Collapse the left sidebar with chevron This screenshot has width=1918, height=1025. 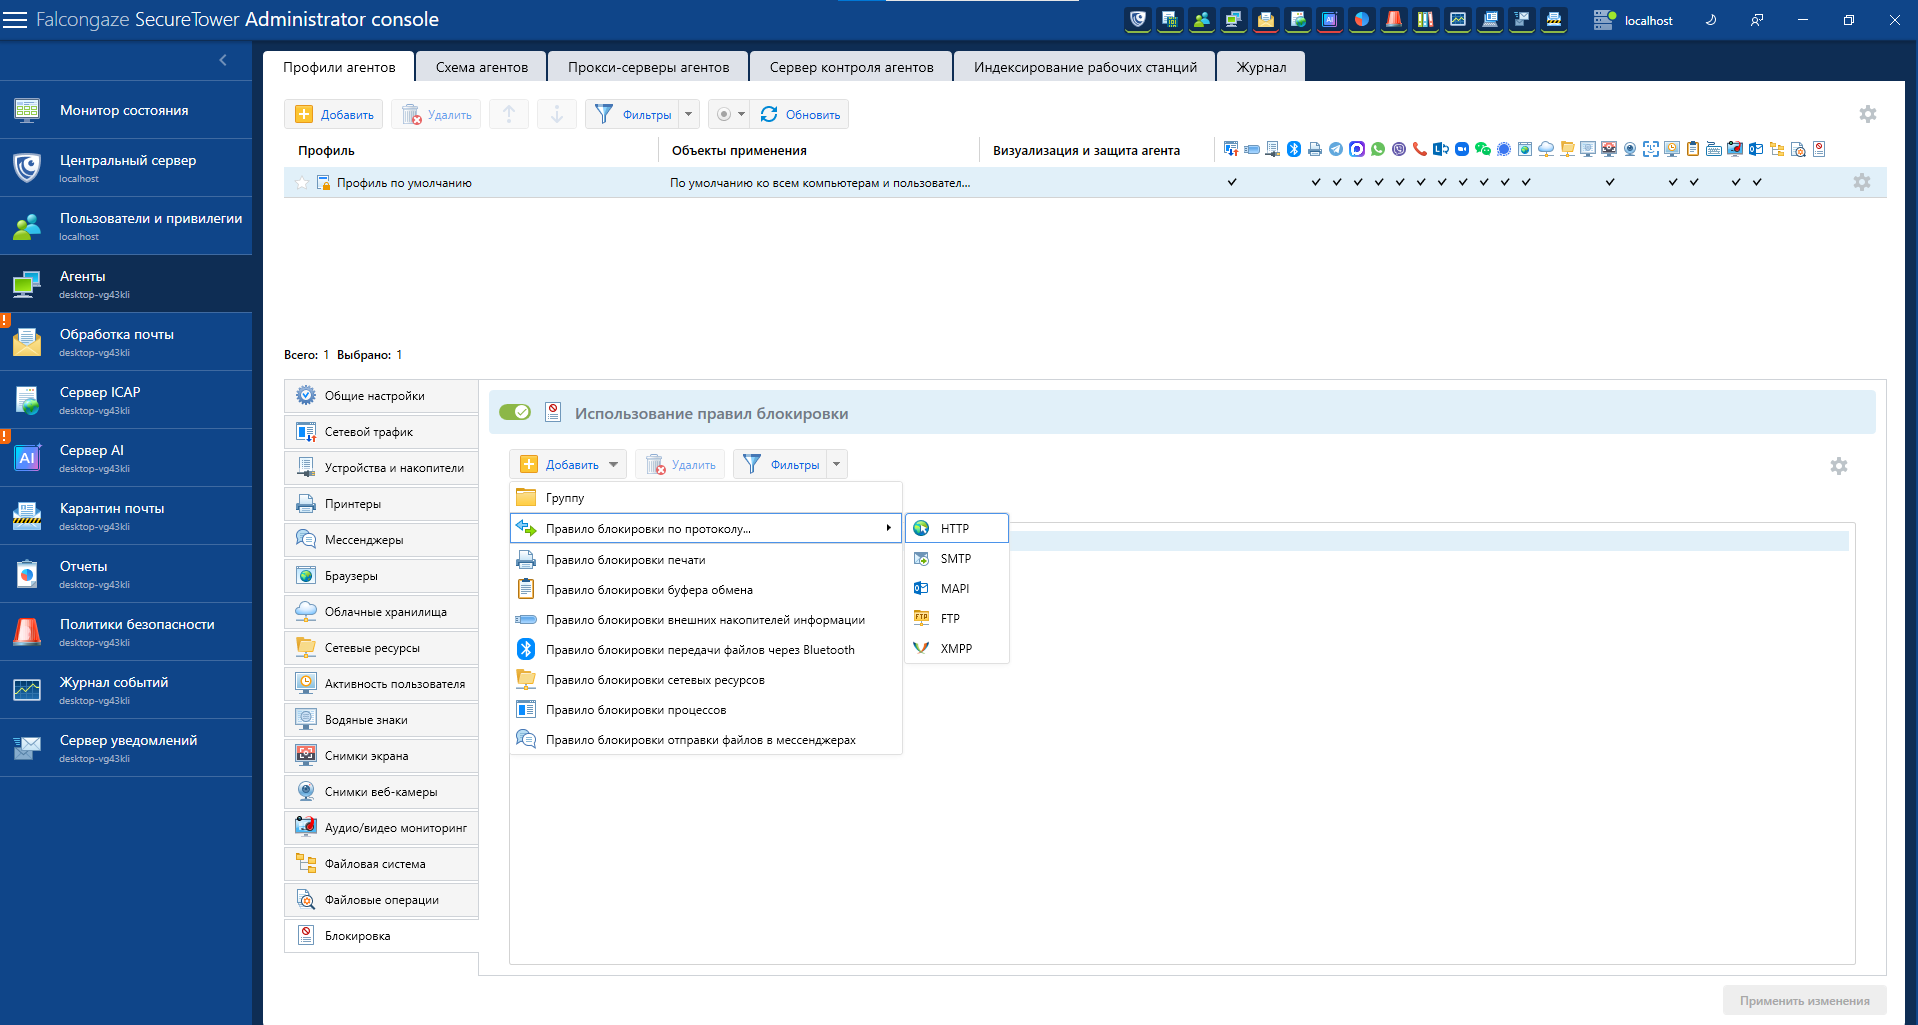click(x=223, y=60)
